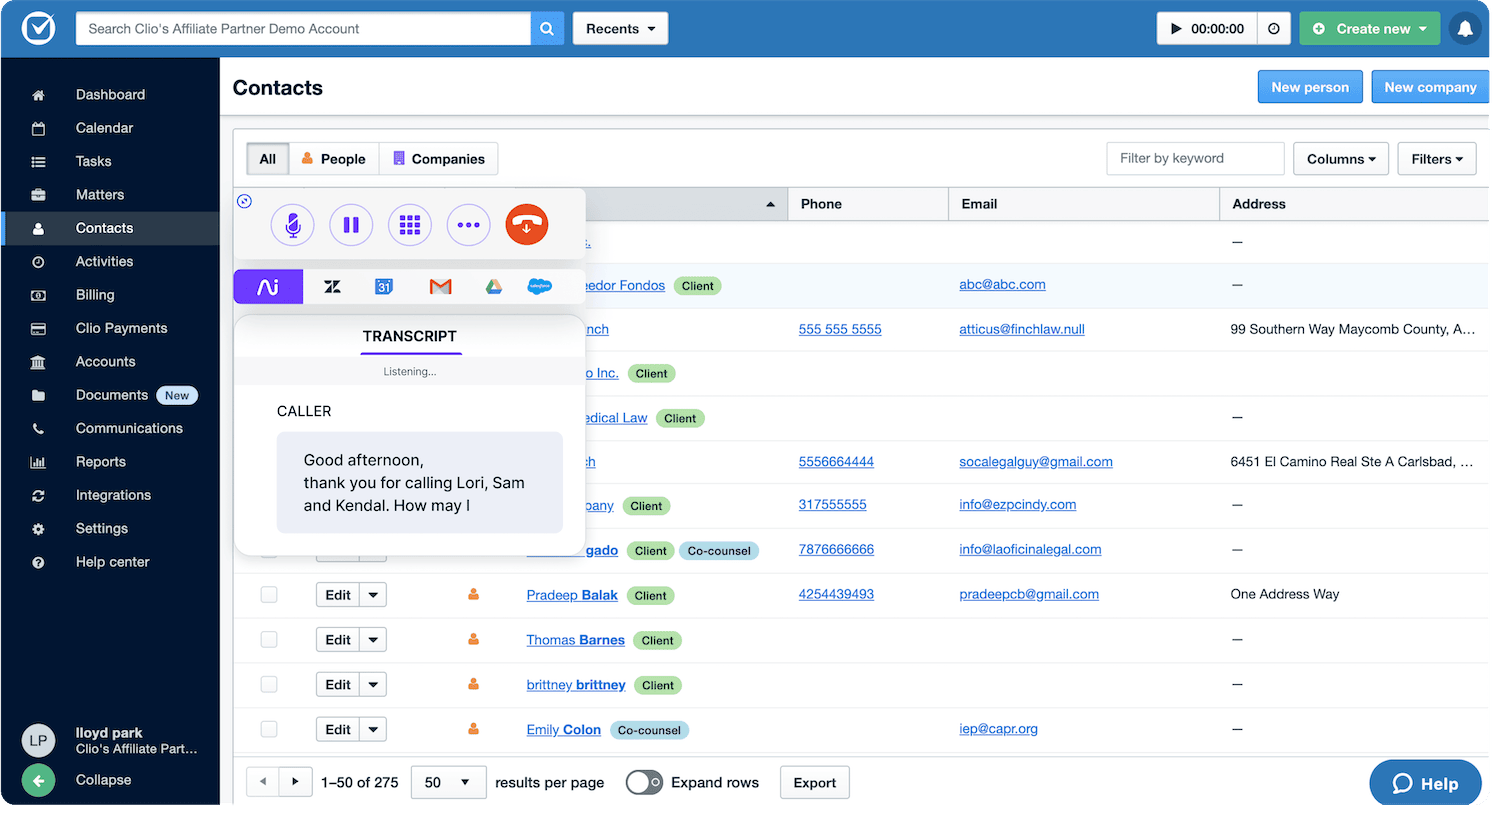Viewport: 1500px width, 821px height.
Task: Open the Google Drive integration
Action: click(493, 286)
